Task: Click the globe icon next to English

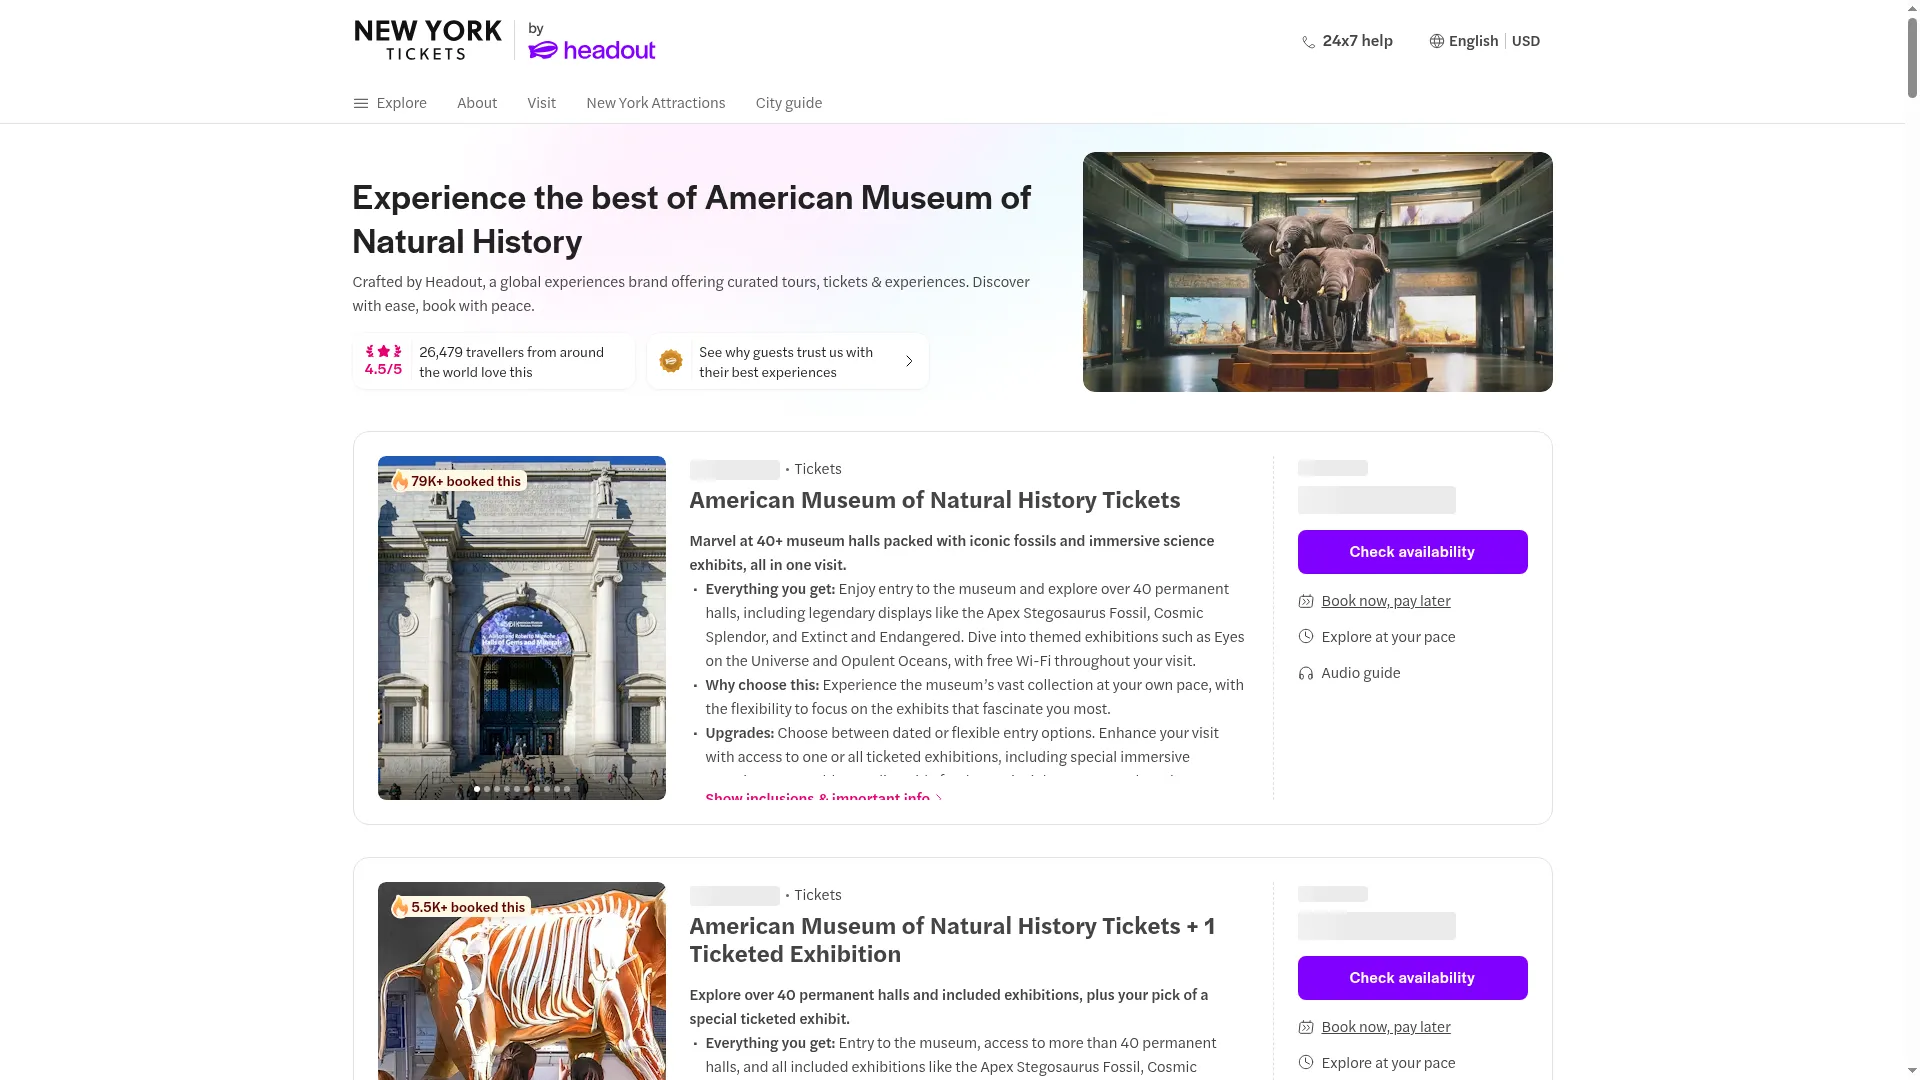Action: (x=1436, y=41)
